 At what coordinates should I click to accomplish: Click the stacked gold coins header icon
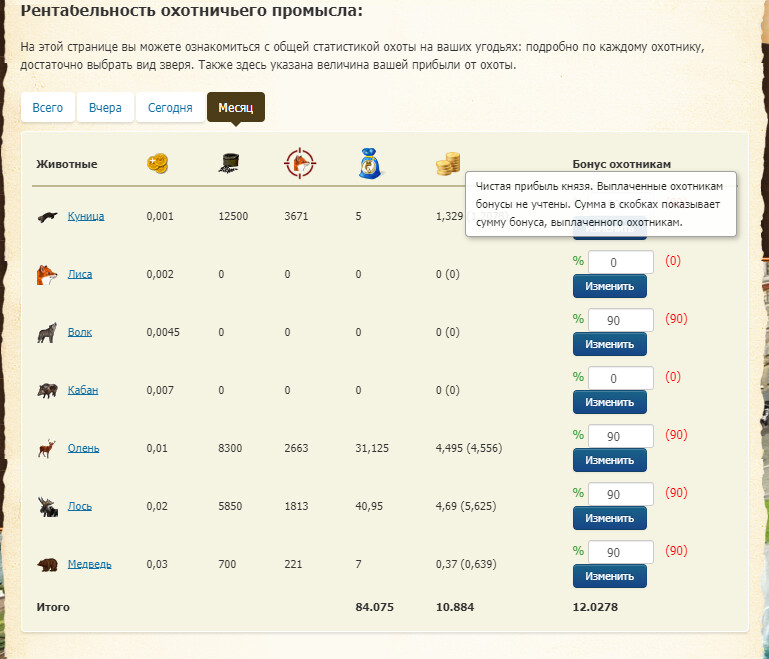coord(448,164)
